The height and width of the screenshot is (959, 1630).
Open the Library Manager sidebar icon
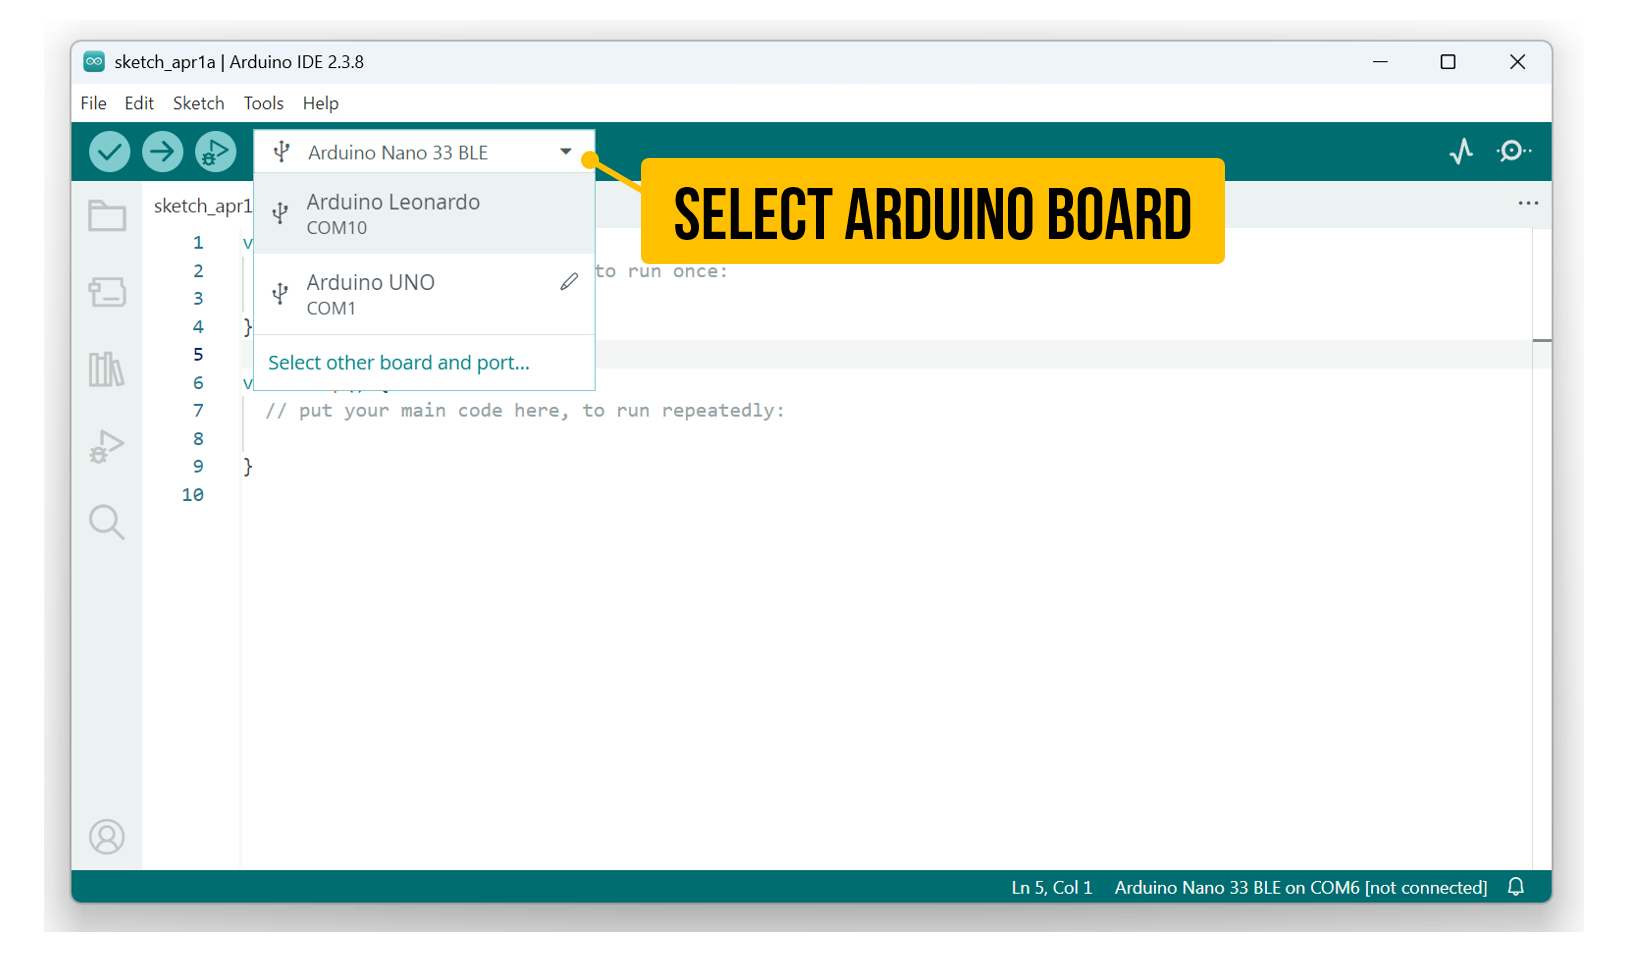pyautogui.click(x=107, y=369)
